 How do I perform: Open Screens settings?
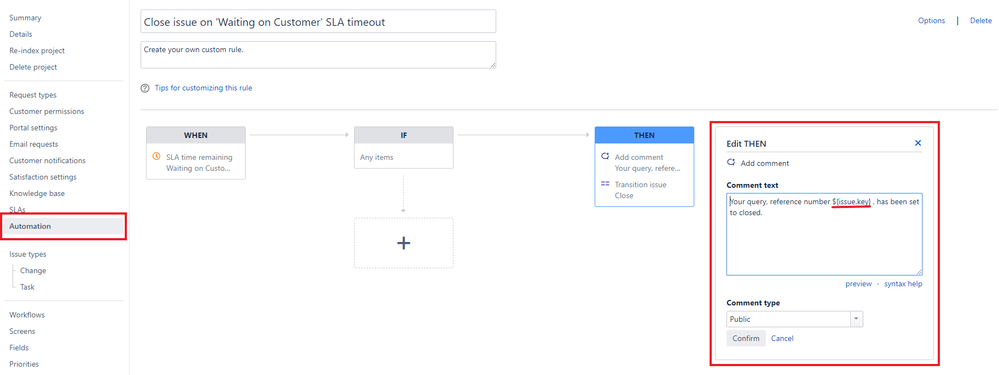click(x=22, y=332)
